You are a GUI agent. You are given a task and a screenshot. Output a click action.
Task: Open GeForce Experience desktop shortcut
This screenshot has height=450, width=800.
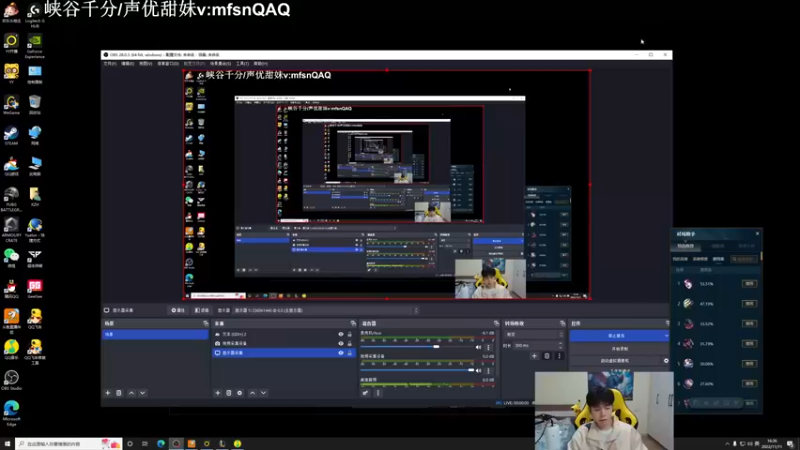[35, 45]
